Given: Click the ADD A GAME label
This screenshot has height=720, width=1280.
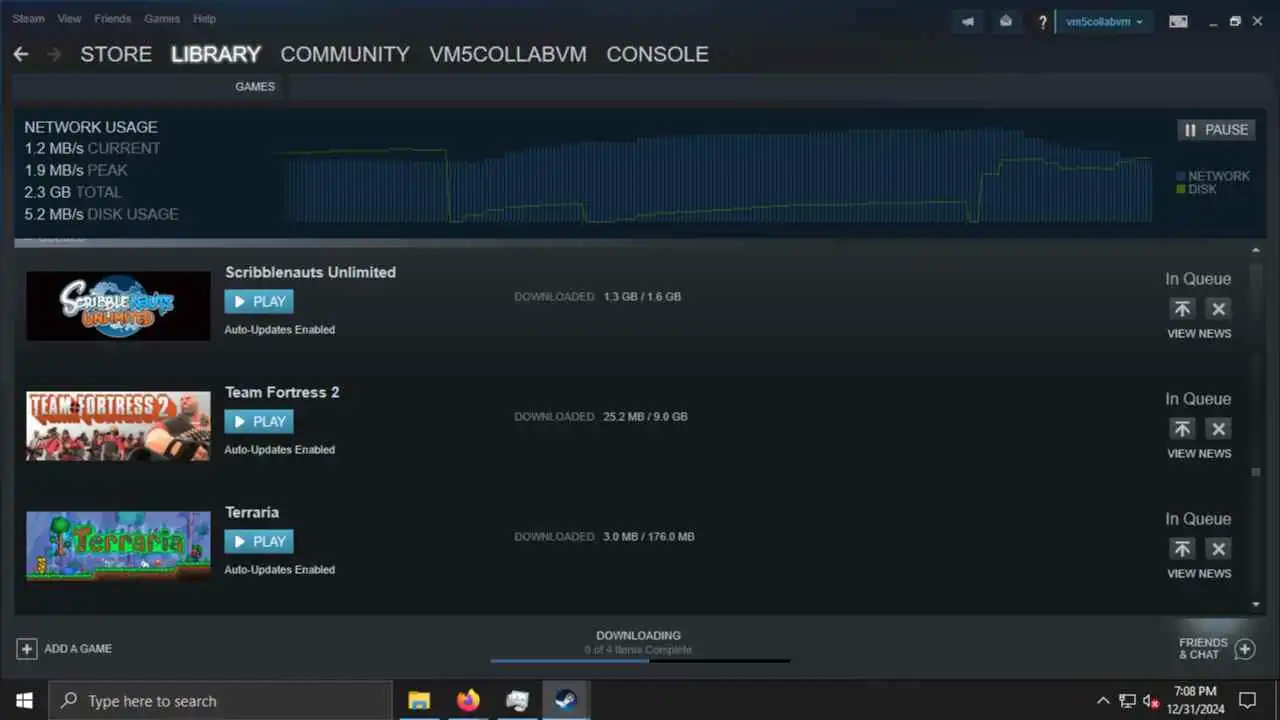Looking at the screenshot, I should 78,649.
